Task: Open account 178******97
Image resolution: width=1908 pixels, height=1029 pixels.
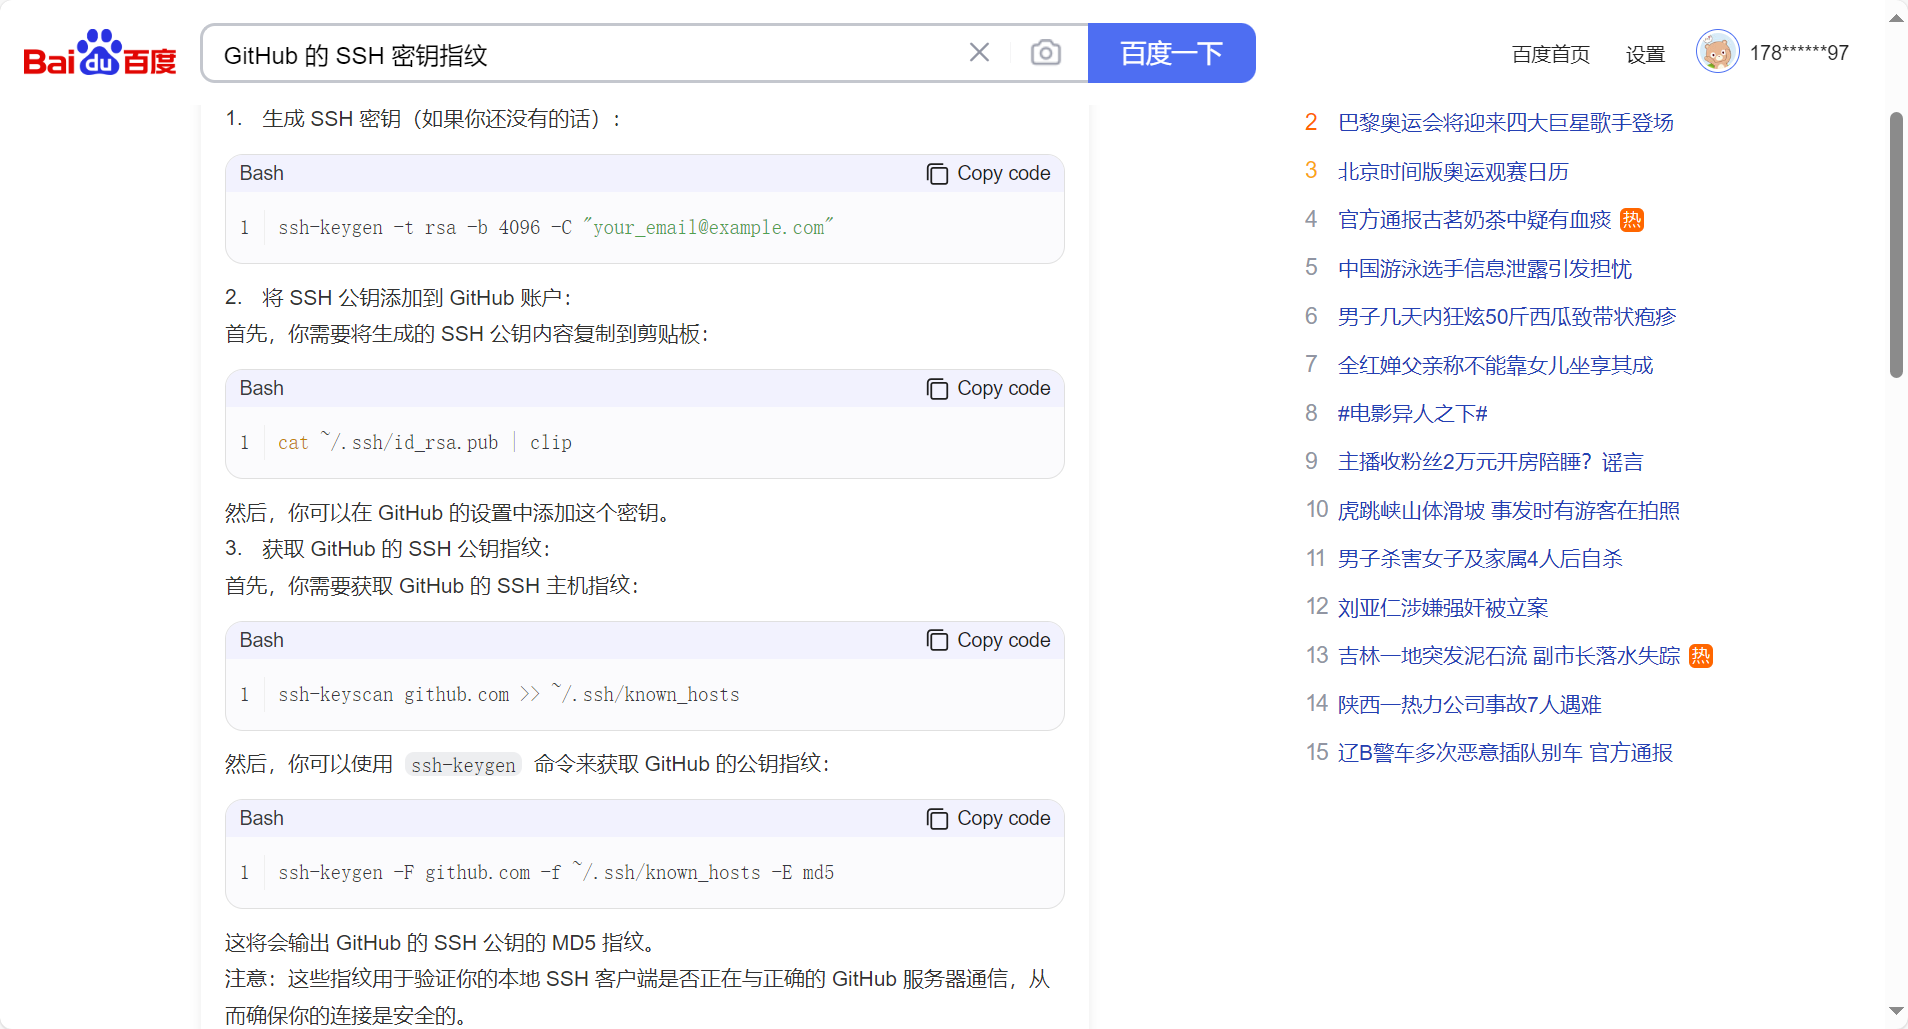Action: [1799, 53]
